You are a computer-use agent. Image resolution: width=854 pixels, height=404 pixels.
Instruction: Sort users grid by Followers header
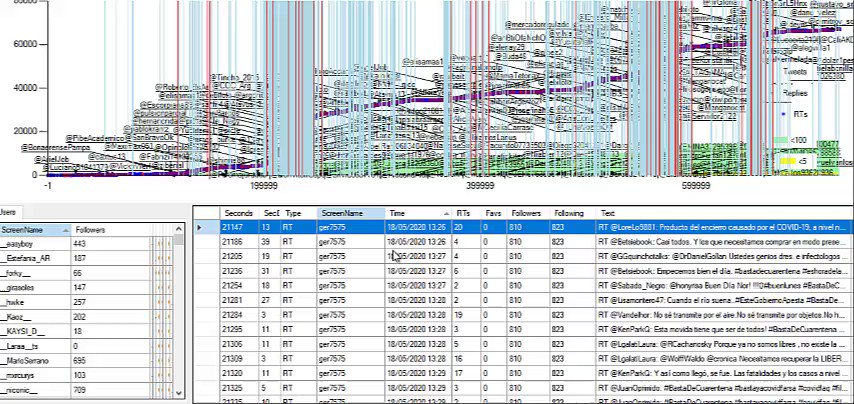coord(112,230)
